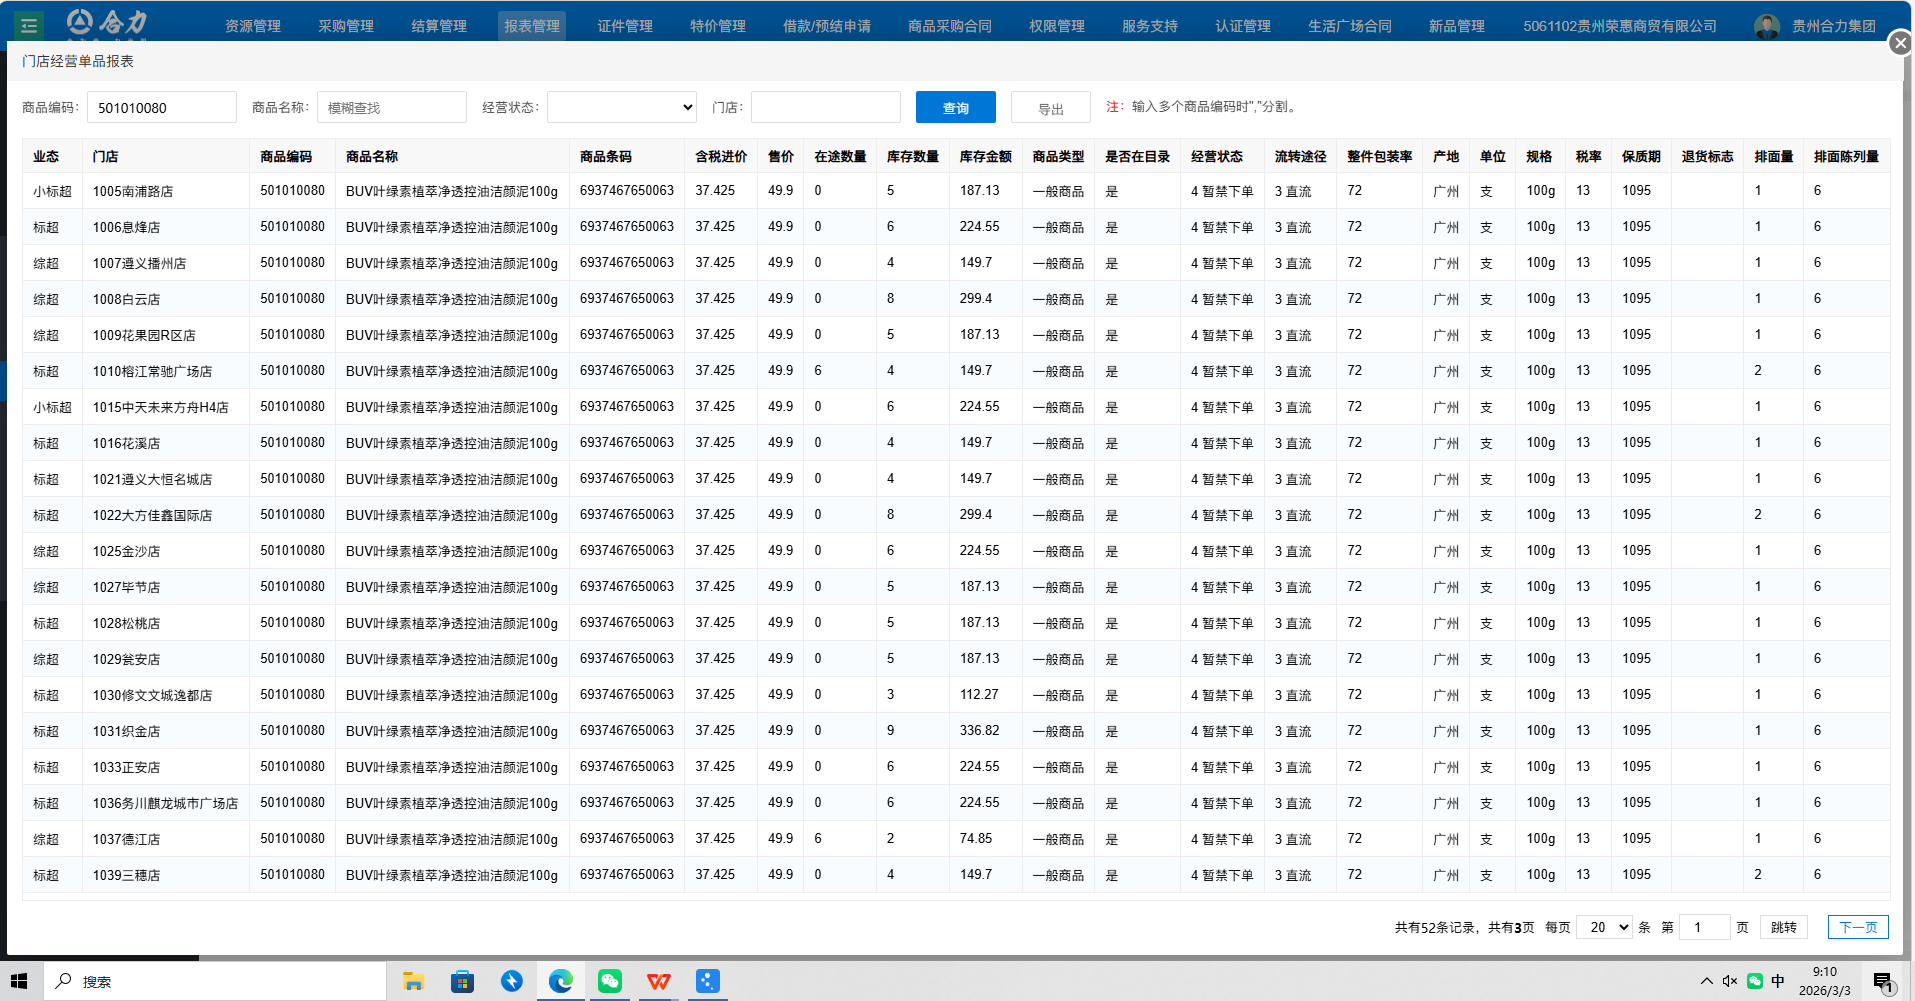Toggle the green sidebar menu icon

pyautogui.click(x=29, y=26)
